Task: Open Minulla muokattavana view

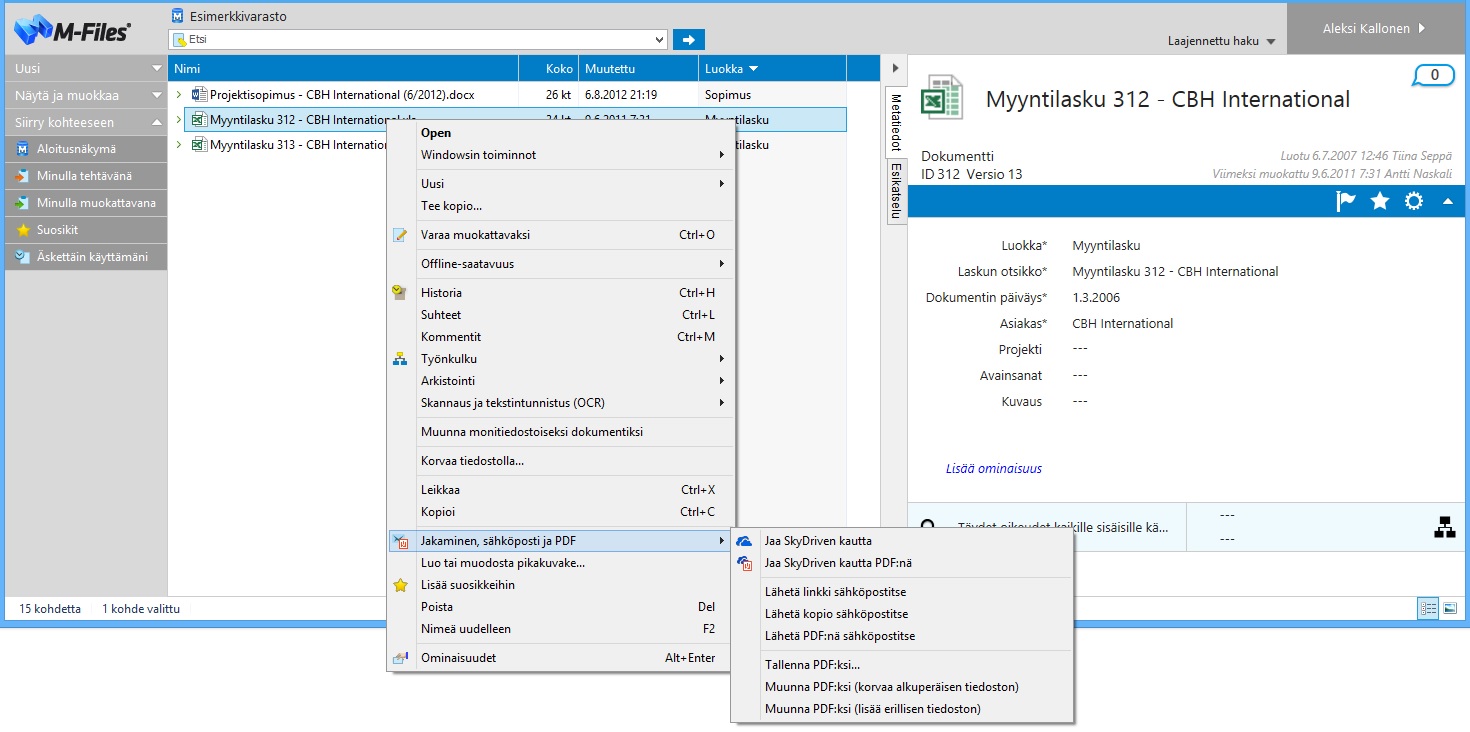Action: (x=84, y=203)
